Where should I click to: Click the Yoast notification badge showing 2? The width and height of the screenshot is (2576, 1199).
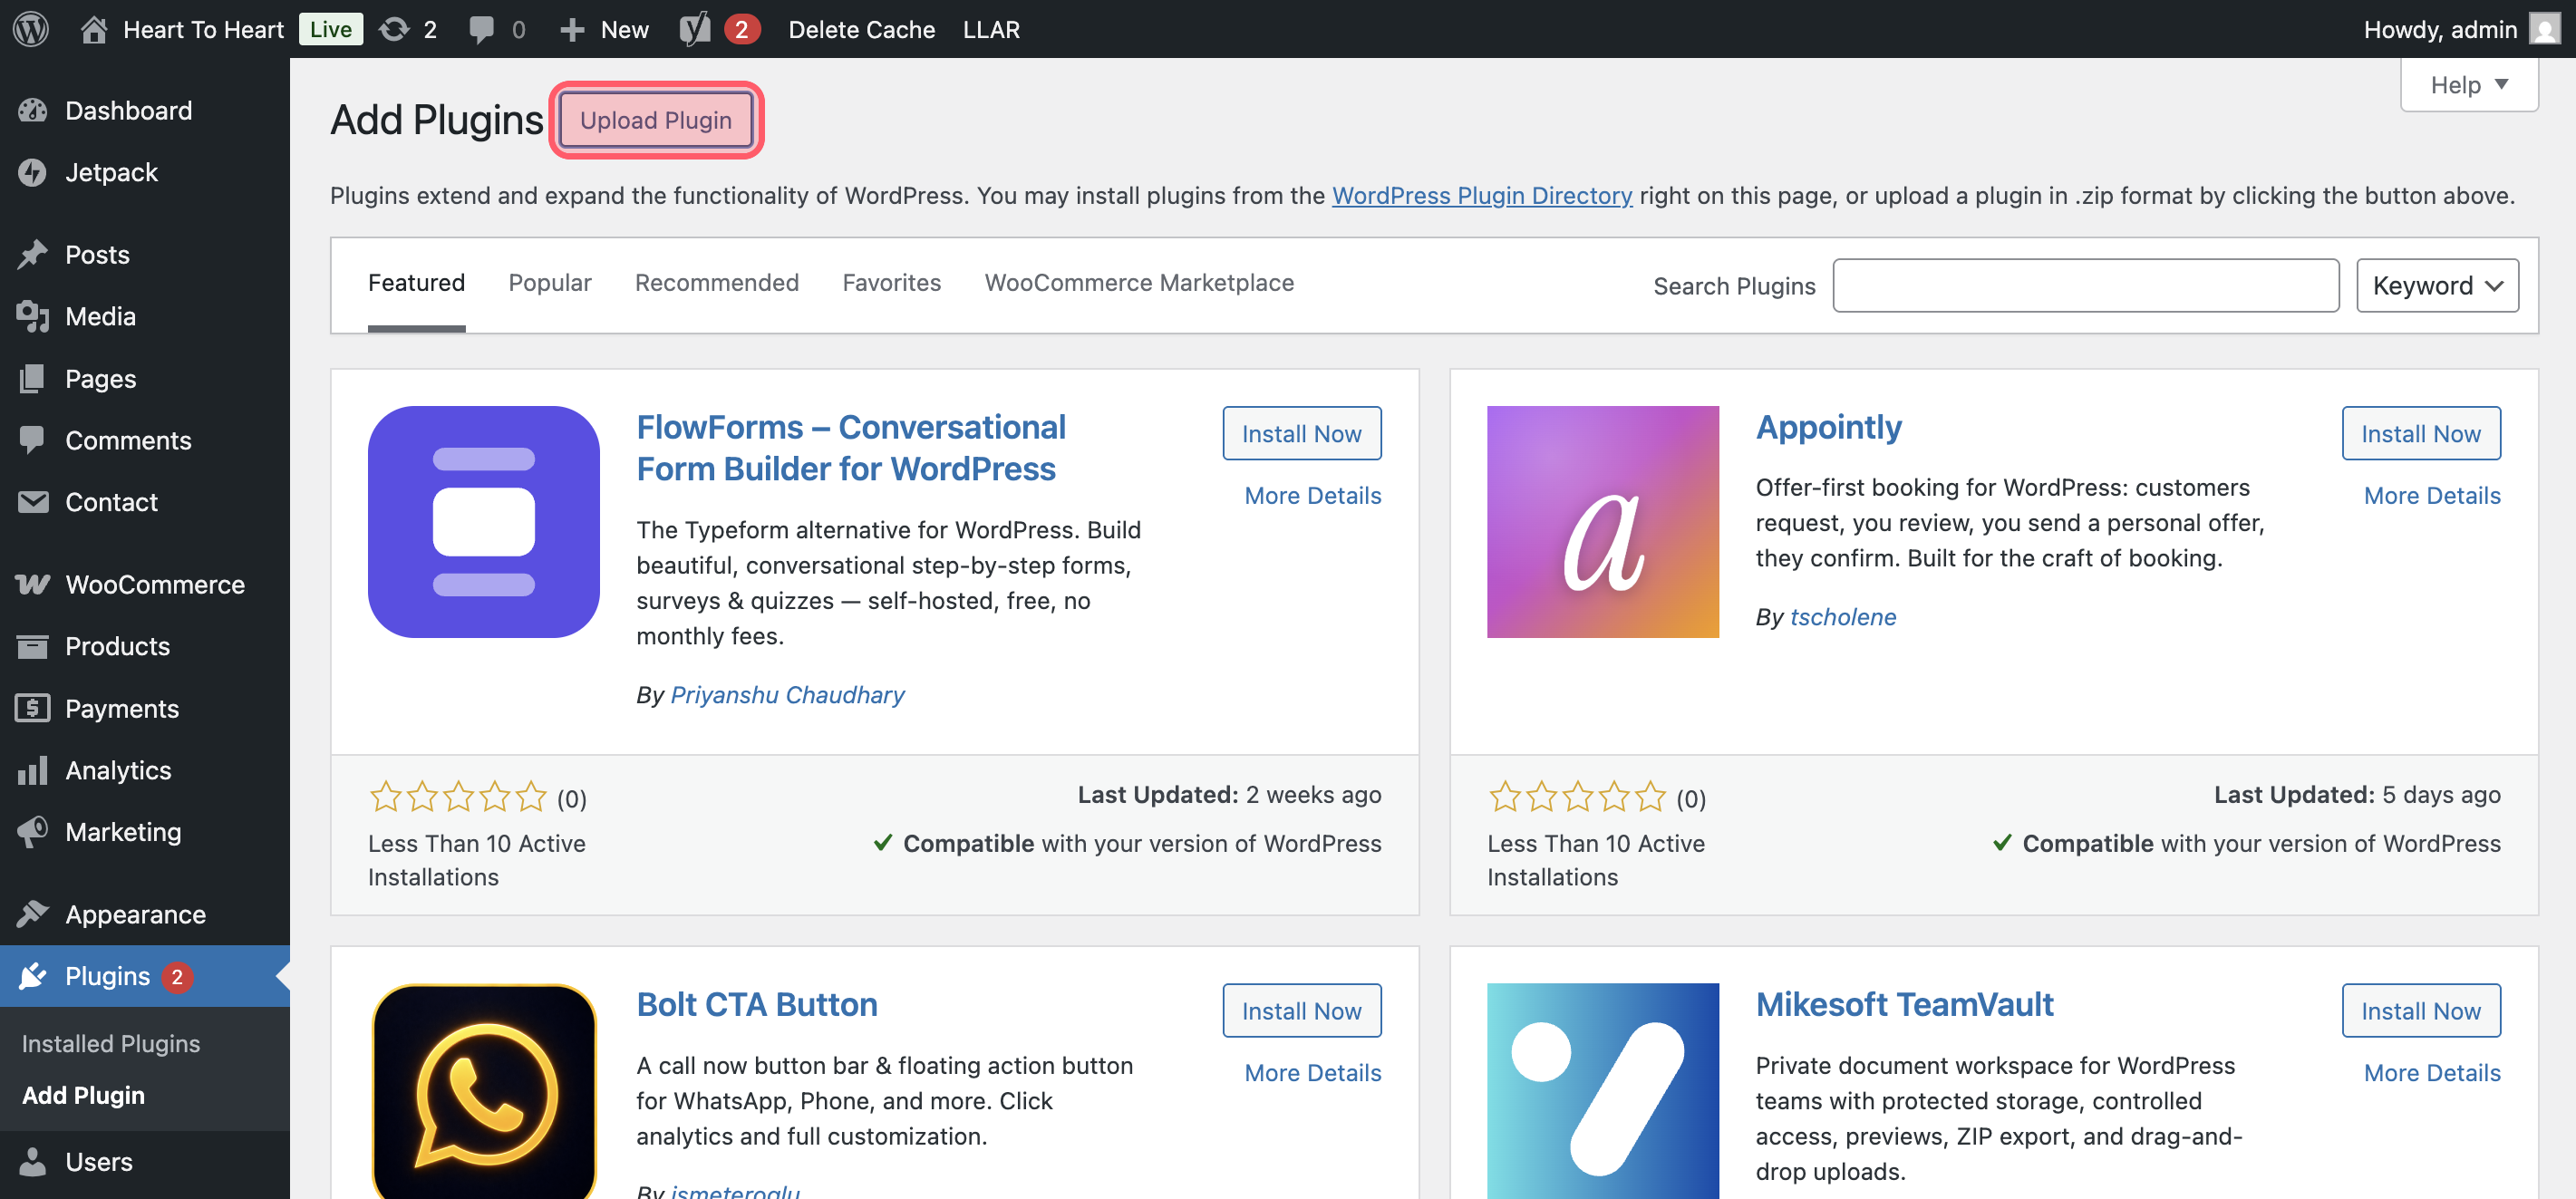click(x=742, y=29)
